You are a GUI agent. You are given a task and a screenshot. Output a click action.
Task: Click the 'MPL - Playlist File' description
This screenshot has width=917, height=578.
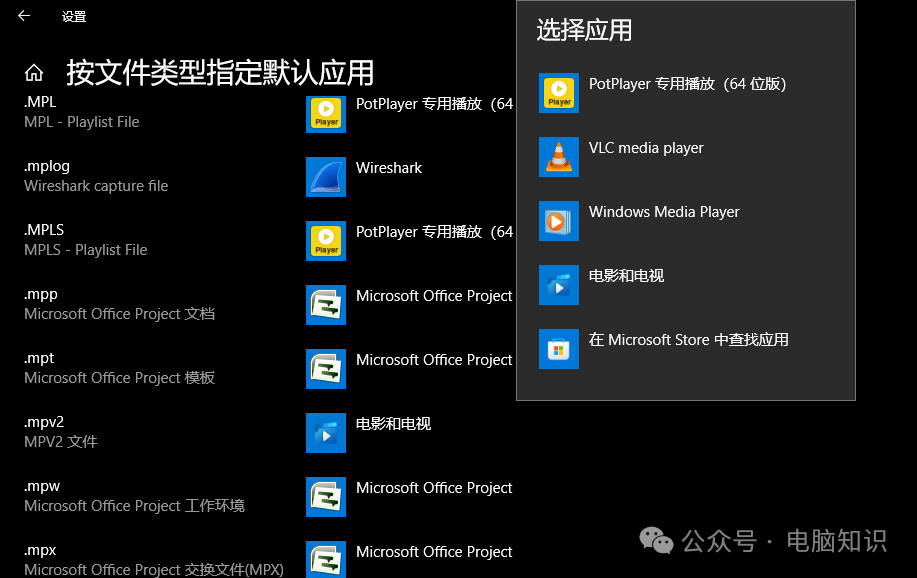pyautogui.click(x=82, y=122)
